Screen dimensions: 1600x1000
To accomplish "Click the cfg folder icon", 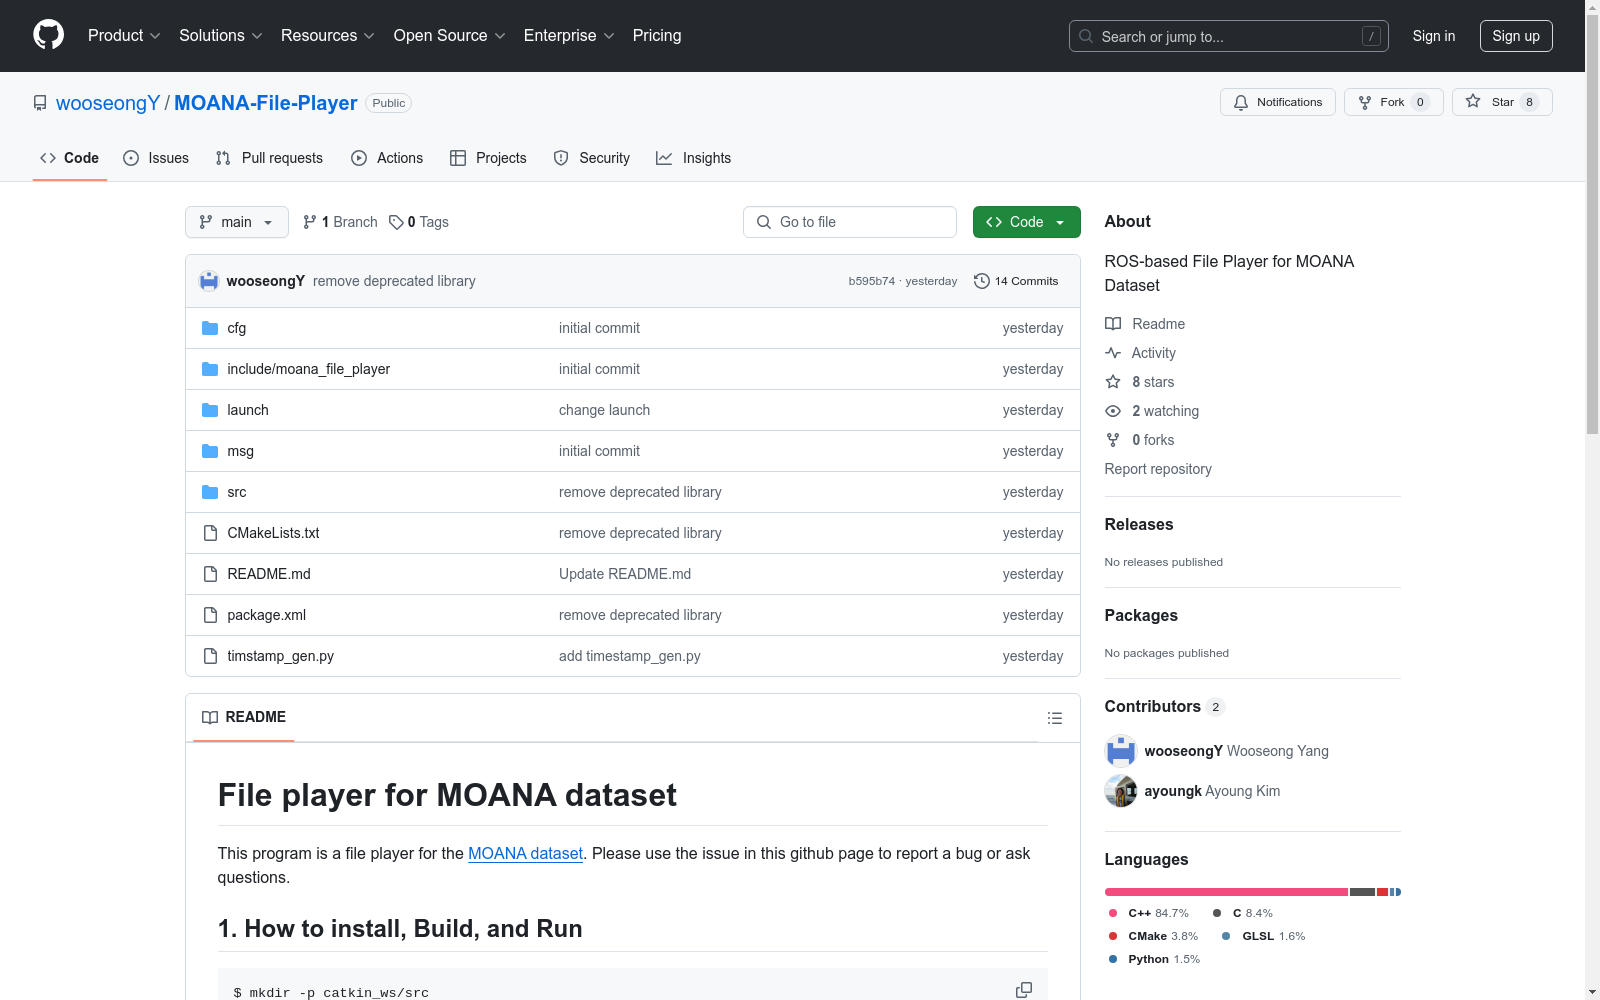I will coord(210,328).
